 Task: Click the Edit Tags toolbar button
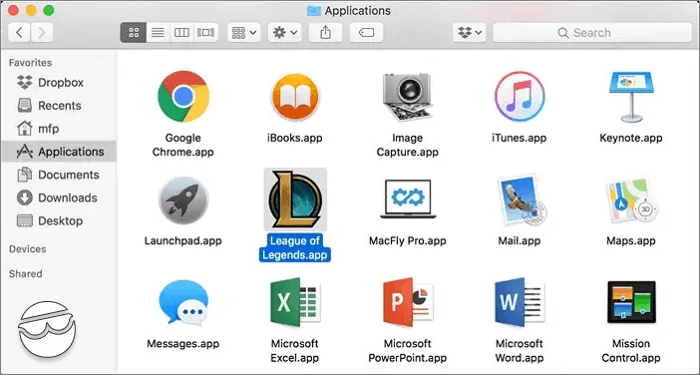[366, 33]
